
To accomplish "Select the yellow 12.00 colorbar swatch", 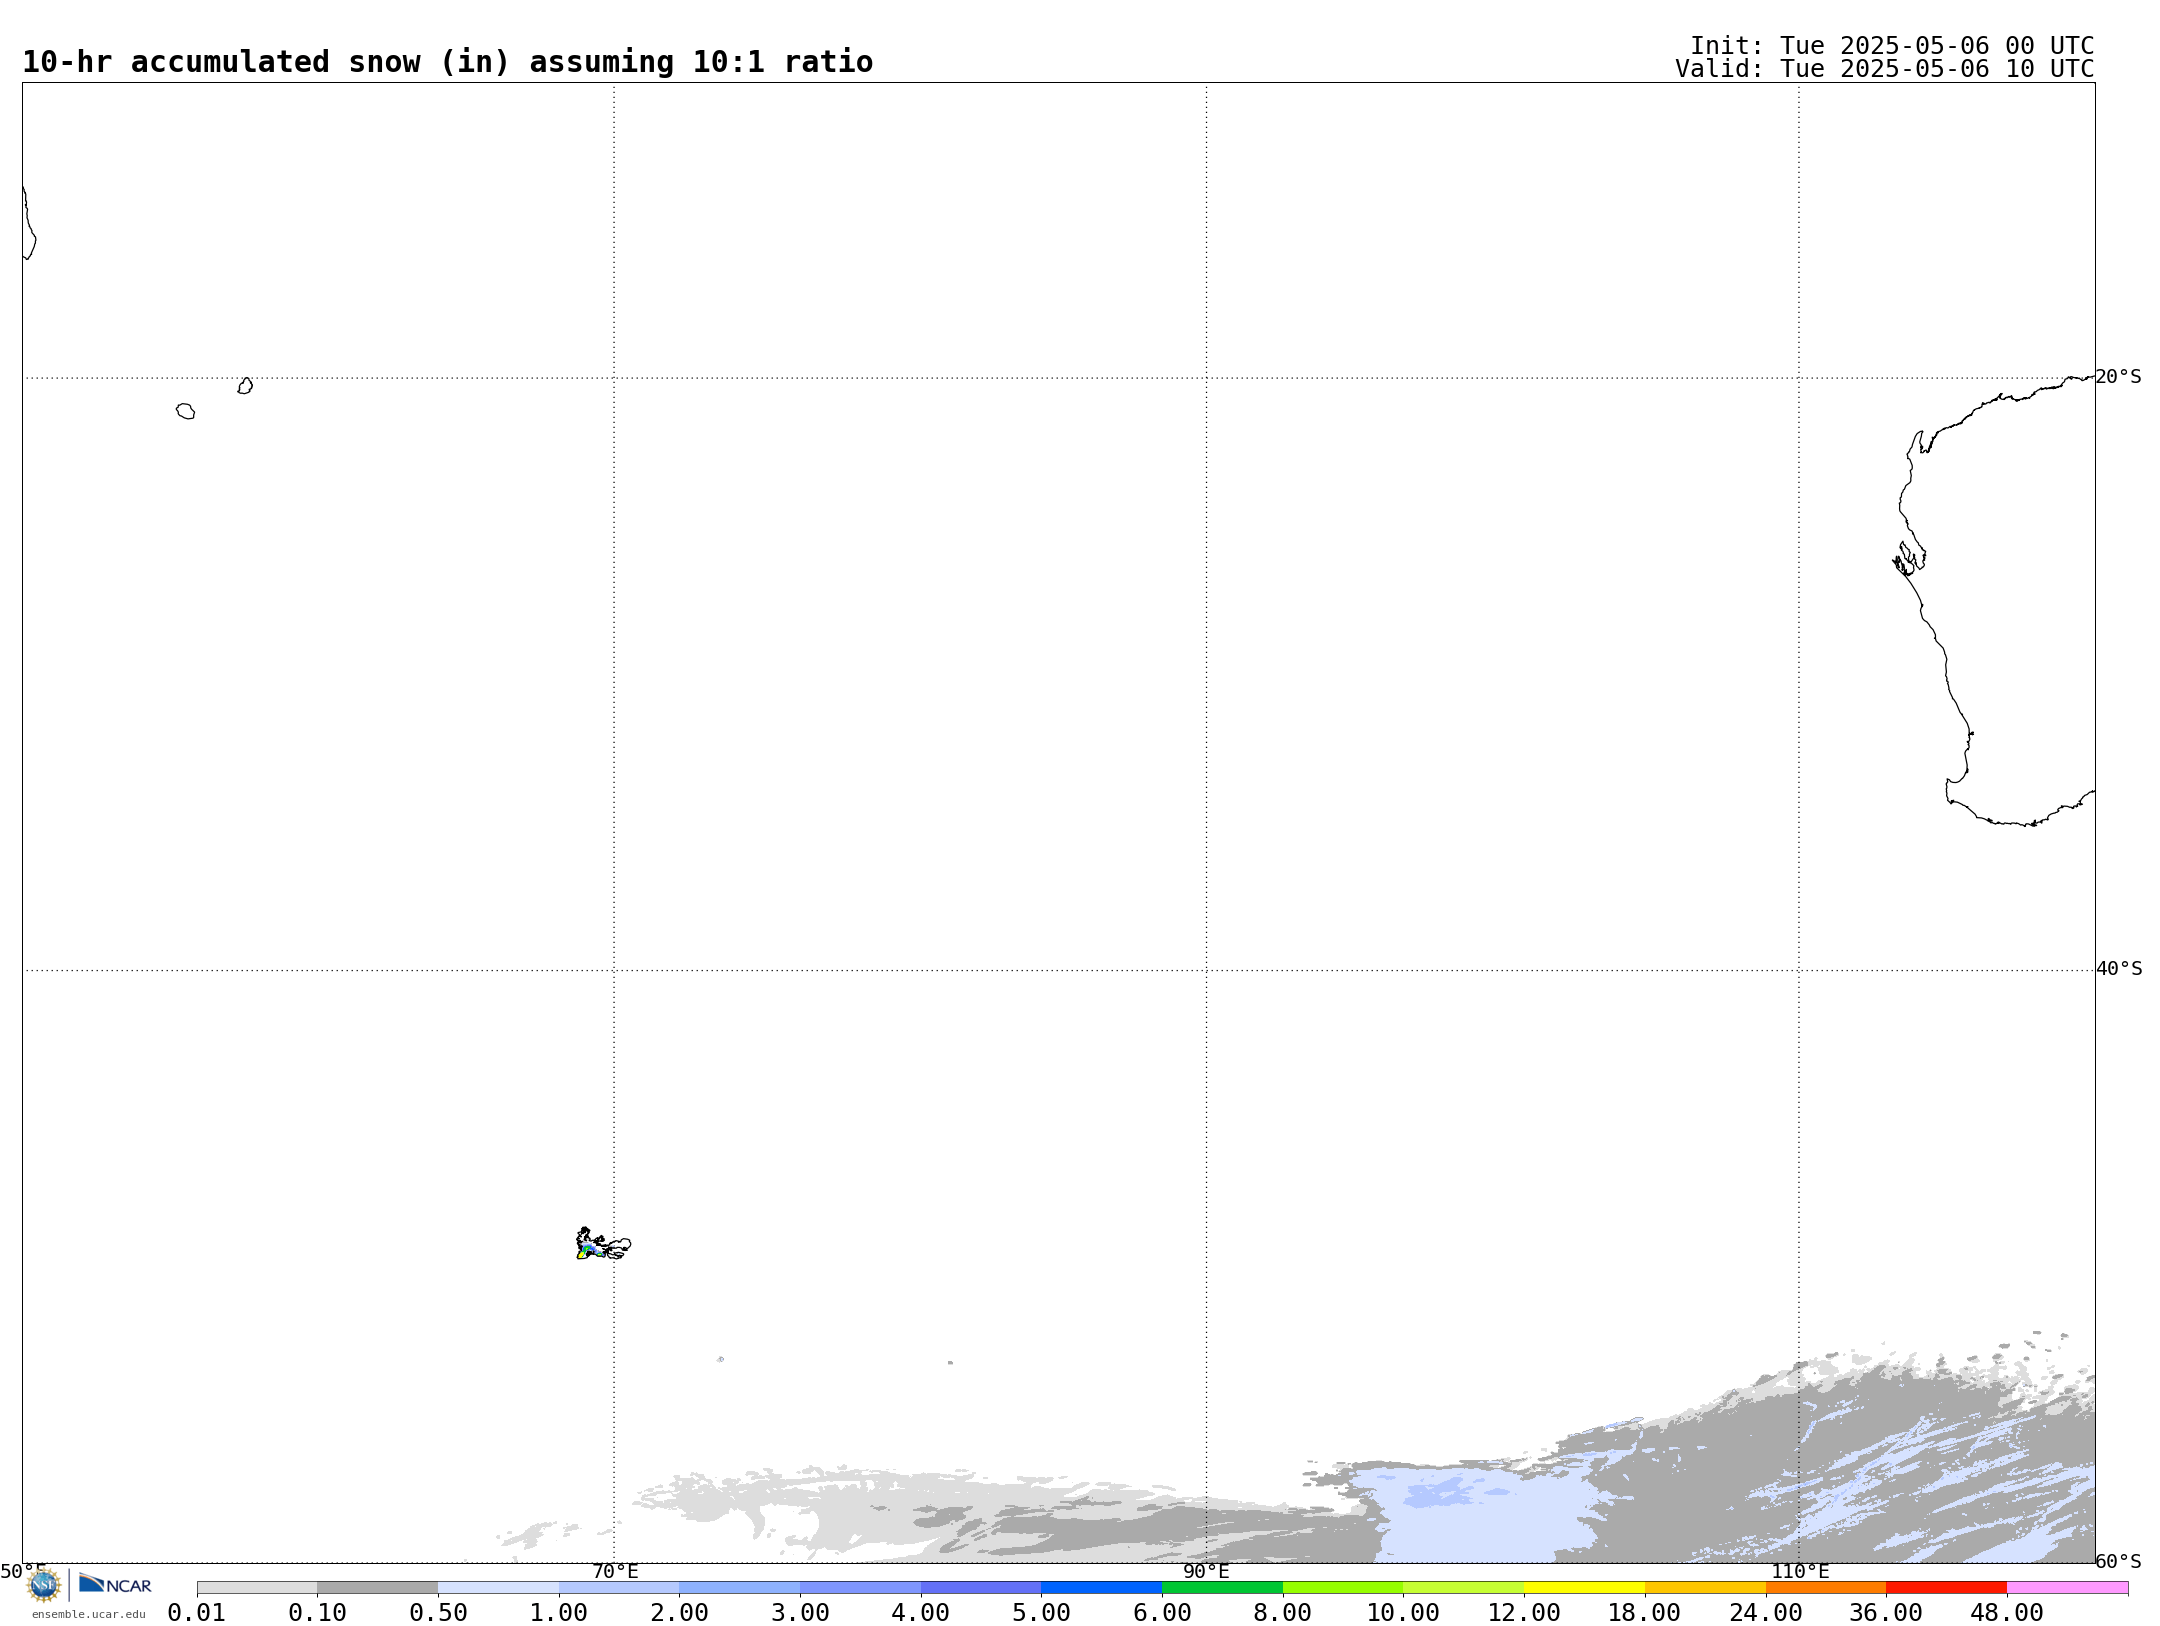I will 1584,1588.
